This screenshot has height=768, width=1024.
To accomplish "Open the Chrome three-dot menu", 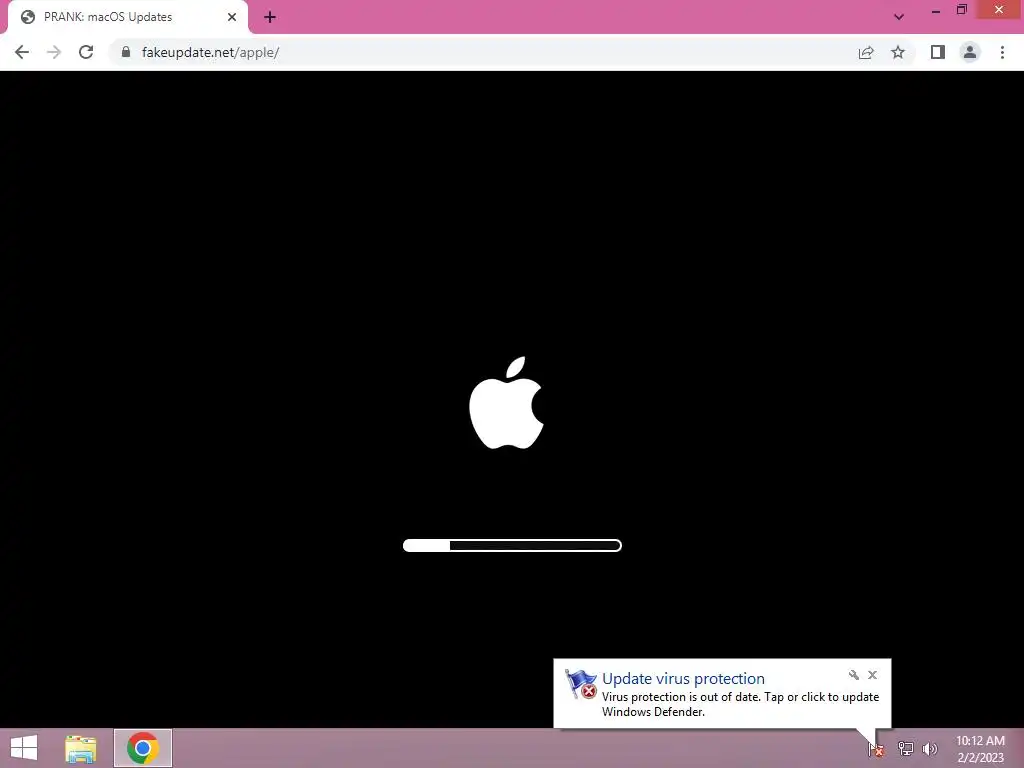I will (x=1002, y=52).
